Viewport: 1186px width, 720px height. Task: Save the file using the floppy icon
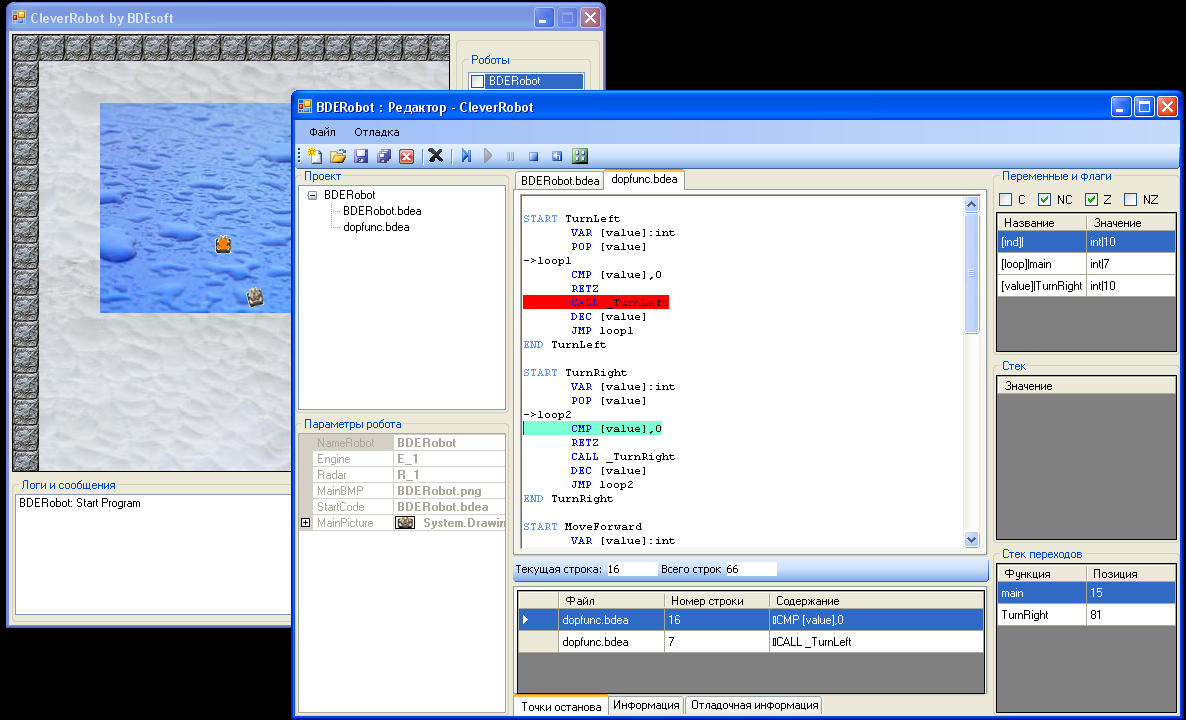click(361, 156)
